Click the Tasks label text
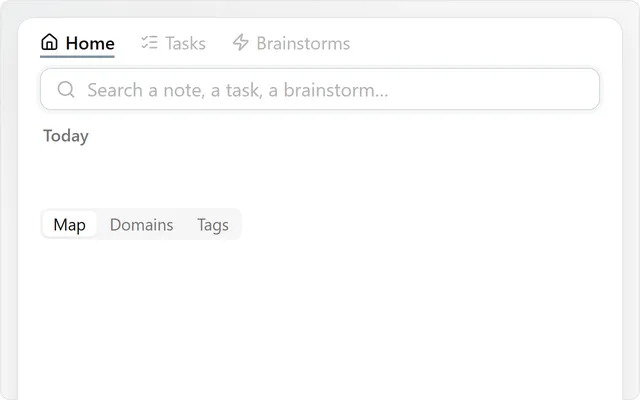 [185, 43]
